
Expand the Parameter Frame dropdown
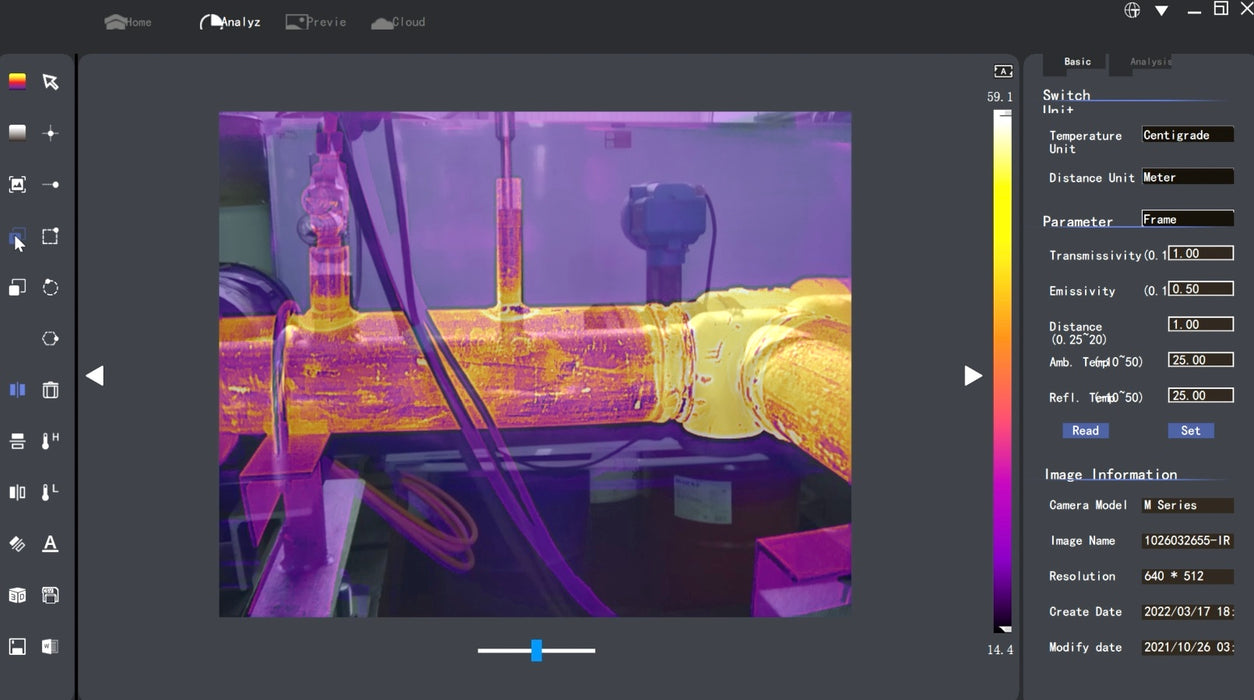click(x=1187, y=219)
